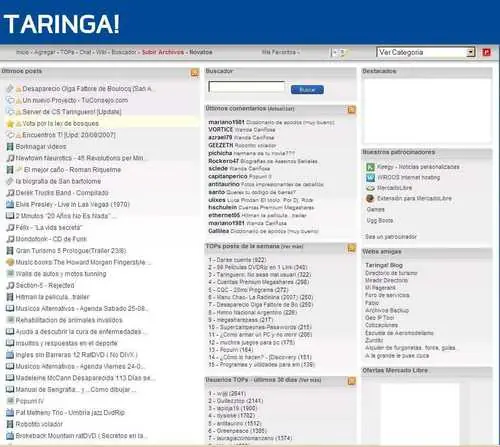Open TOPs in the navigation bar
This screenshot has height=447, width=500.
[68, 52]
